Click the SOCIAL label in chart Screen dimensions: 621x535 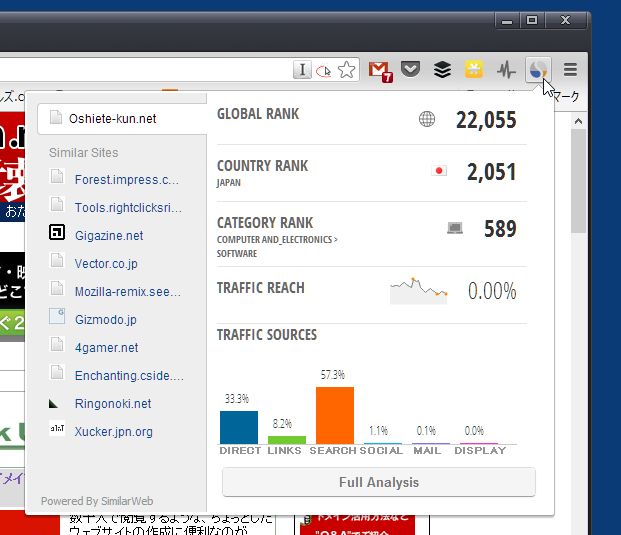[x=381, y=451]
